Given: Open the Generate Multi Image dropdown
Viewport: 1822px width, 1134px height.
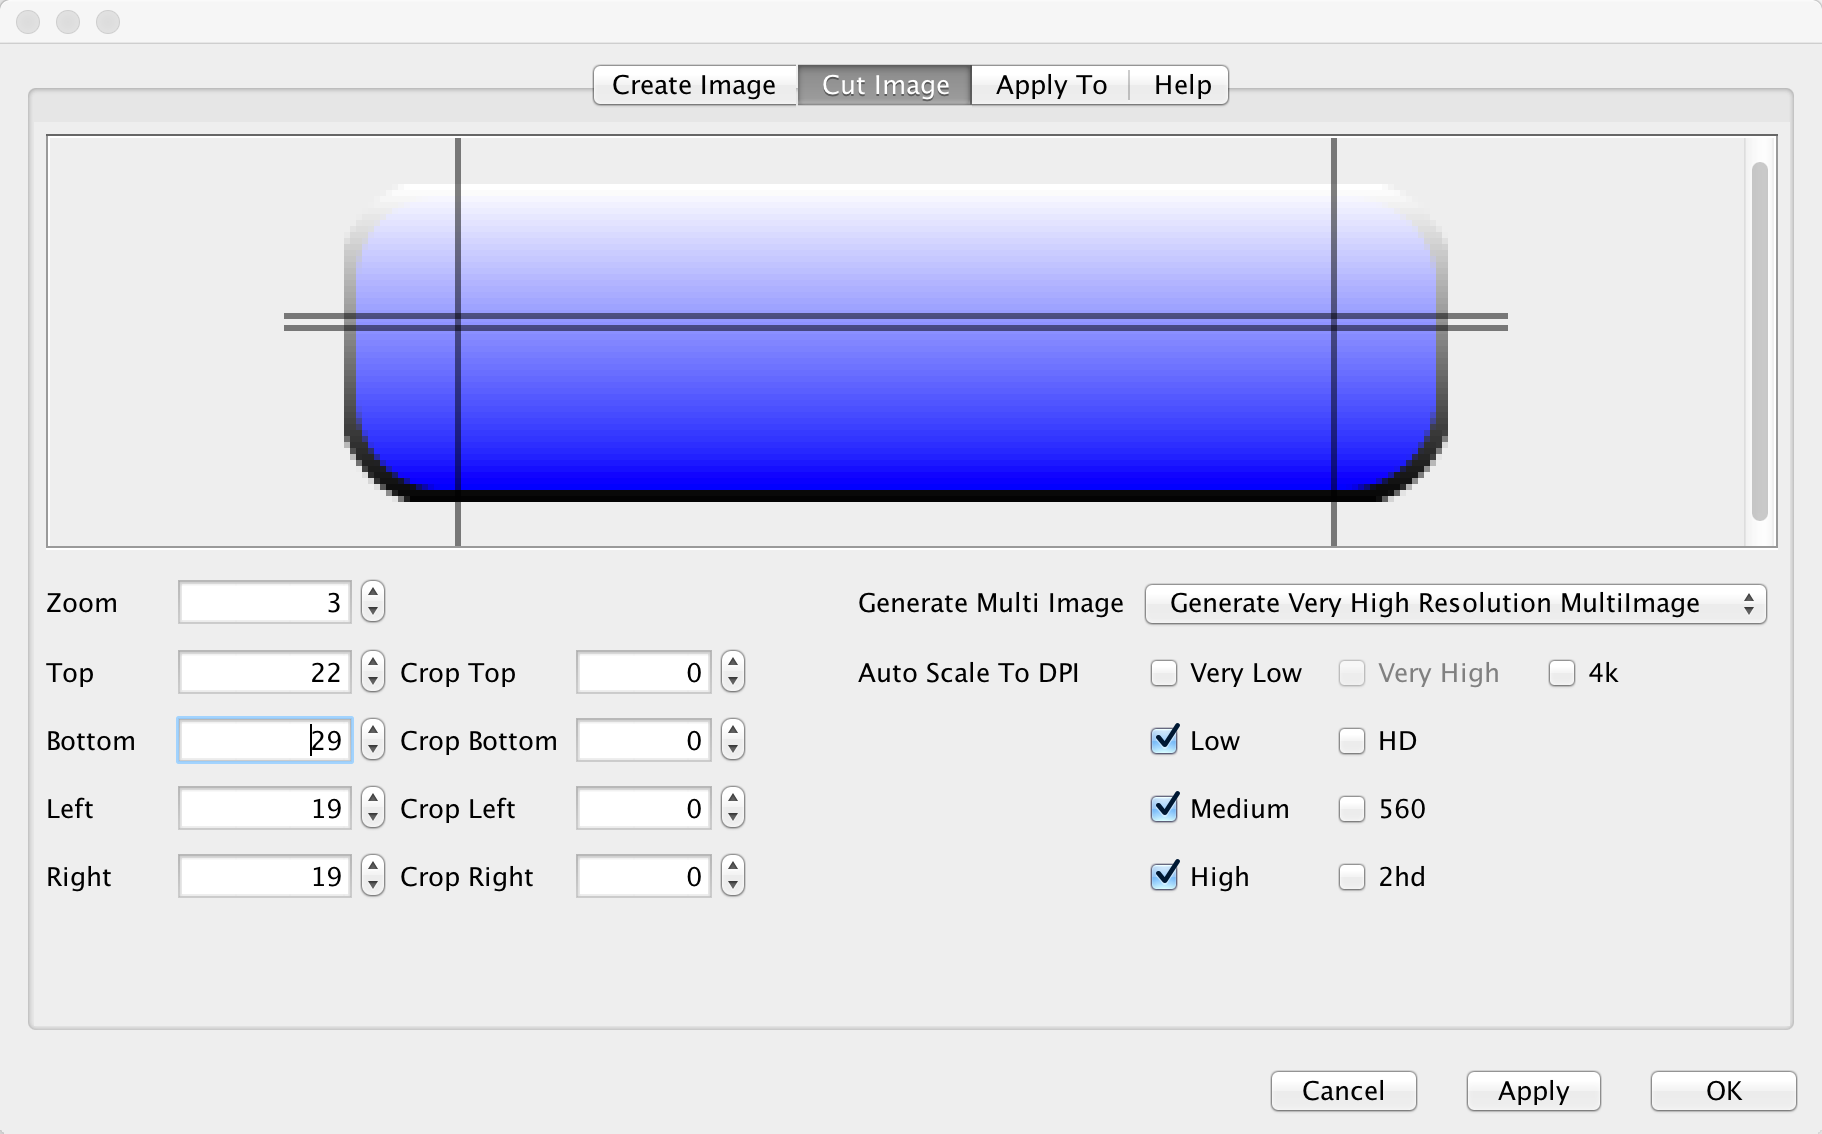Looking at the screenshot, I should (x=1454, y=603).
